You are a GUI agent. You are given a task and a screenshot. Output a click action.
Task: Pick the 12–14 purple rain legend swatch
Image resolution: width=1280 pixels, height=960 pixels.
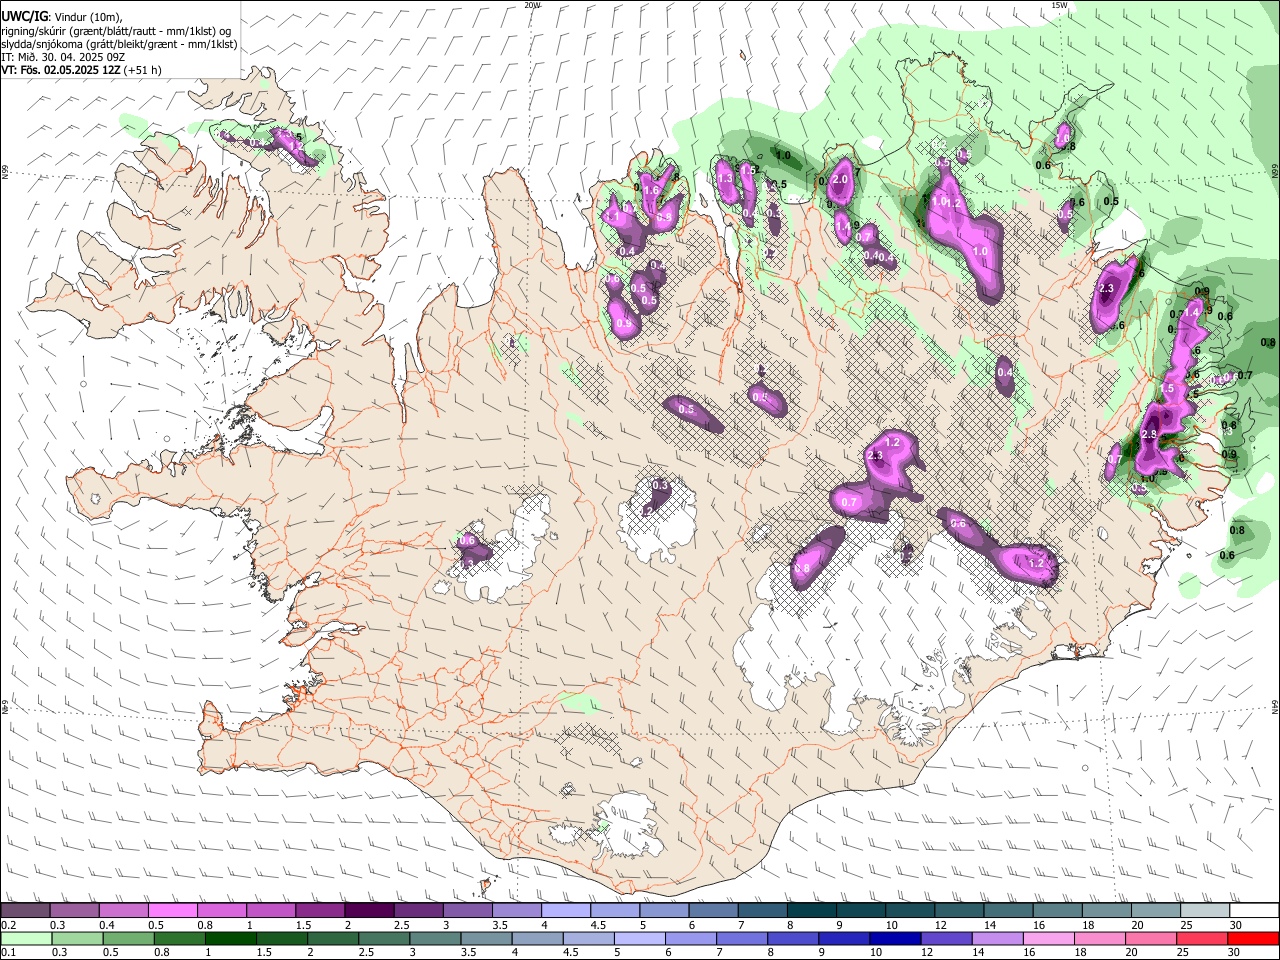[x=948, y=939]
